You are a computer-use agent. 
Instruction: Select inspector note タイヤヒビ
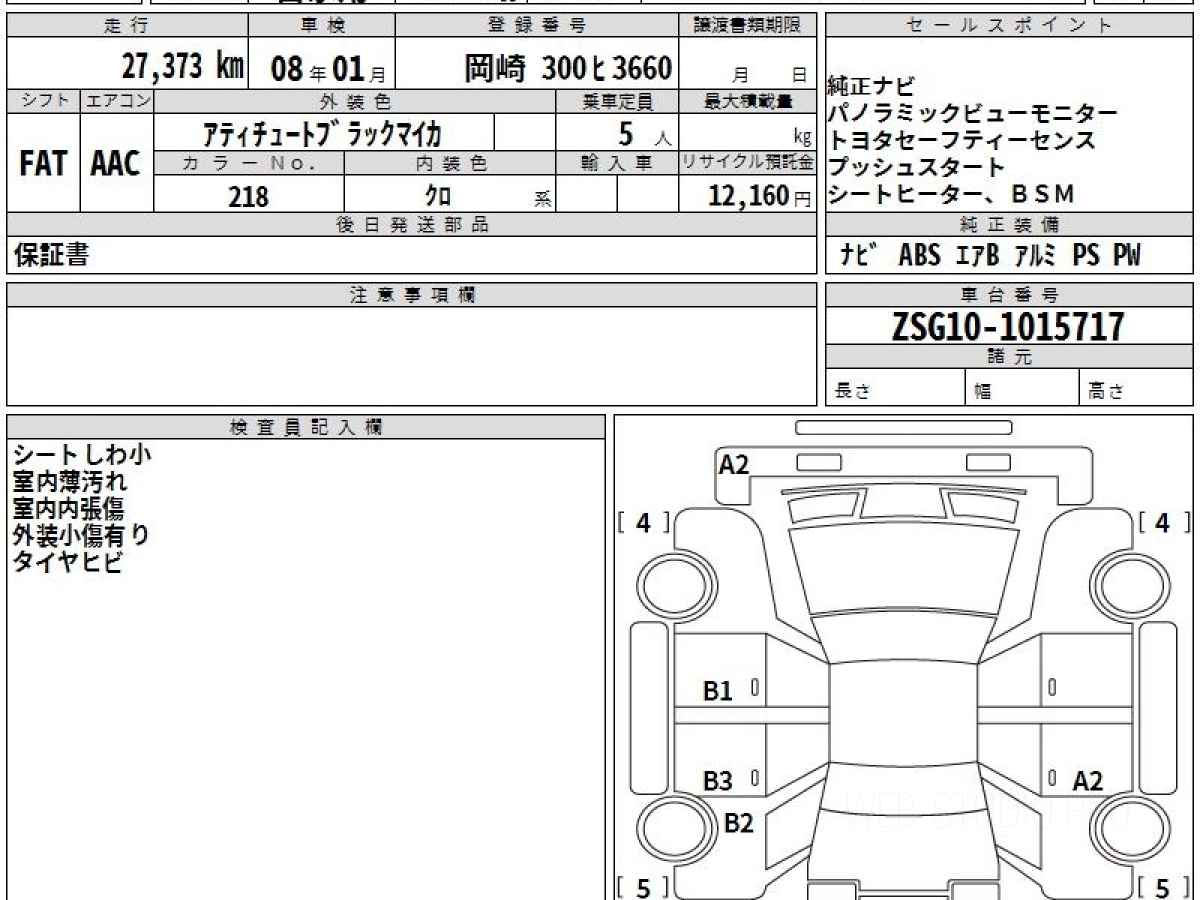[x=68, y=563]
